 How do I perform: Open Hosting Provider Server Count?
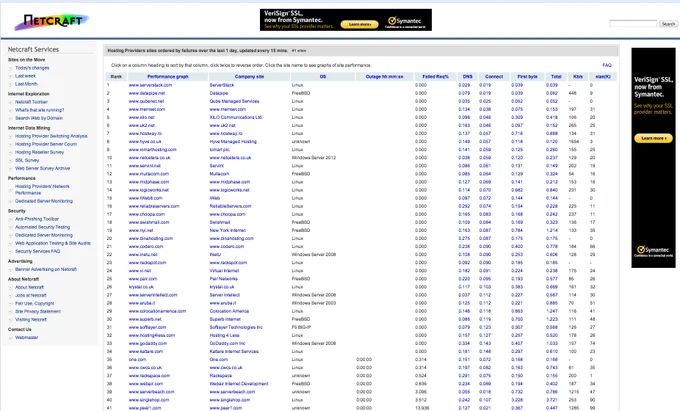pyautogui.click(x=46, y=144)
